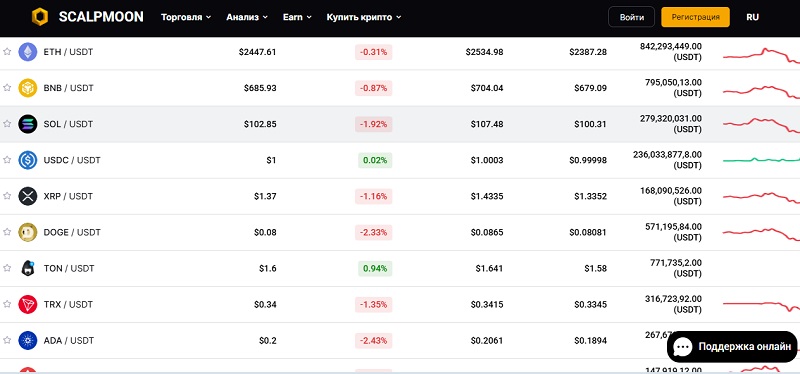800x374 pixels.
Task: Favorite the ETH / USDT pair star
Action: coord(7,52)
